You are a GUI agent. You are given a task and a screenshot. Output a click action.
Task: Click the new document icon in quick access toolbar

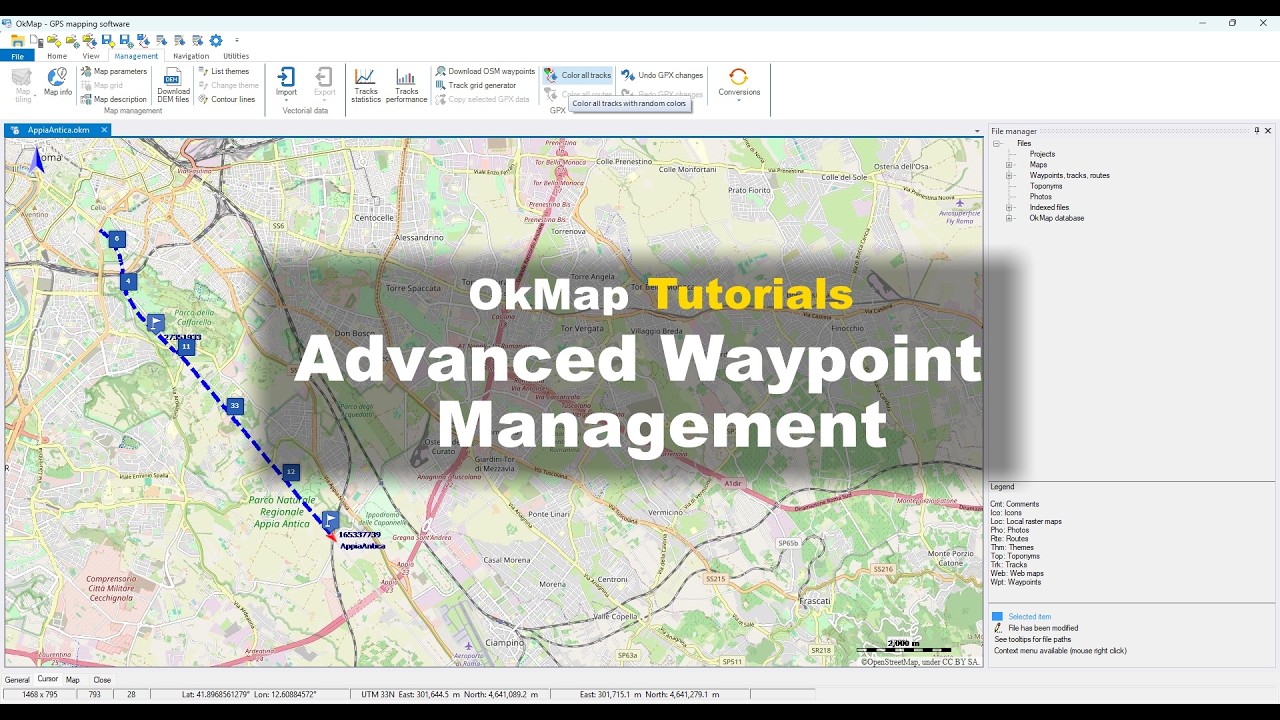(x=35, y=40)
